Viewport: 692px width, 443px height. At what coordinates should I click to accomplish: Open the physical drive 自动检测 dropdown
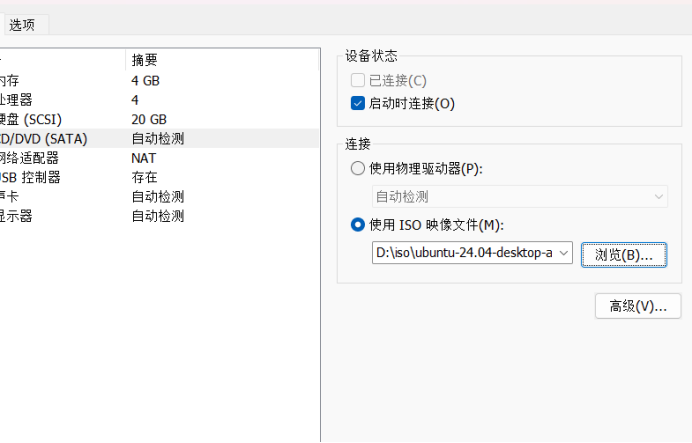tap(520, 197)
